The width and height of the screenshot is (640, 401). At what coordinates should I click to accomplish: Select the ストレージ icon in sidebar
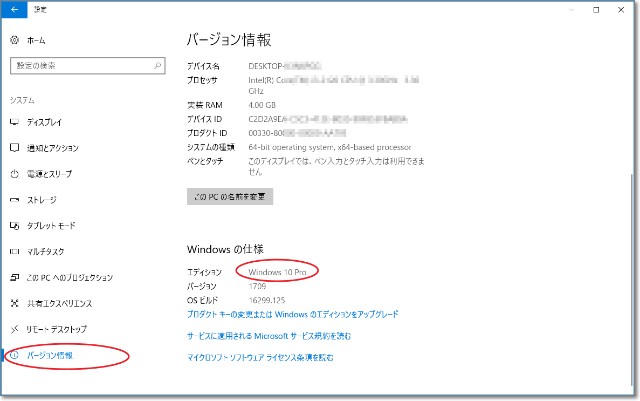pyautogui.click(x=14, y=200)
